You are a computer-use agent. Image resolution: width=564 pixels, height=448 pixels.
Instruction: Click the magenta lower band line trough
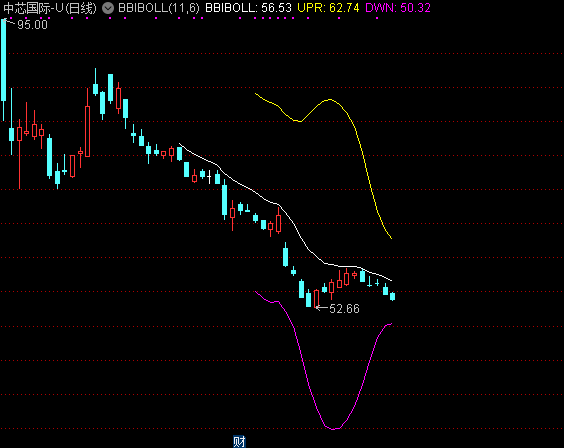pyautogui.click(x=333, y=429)
